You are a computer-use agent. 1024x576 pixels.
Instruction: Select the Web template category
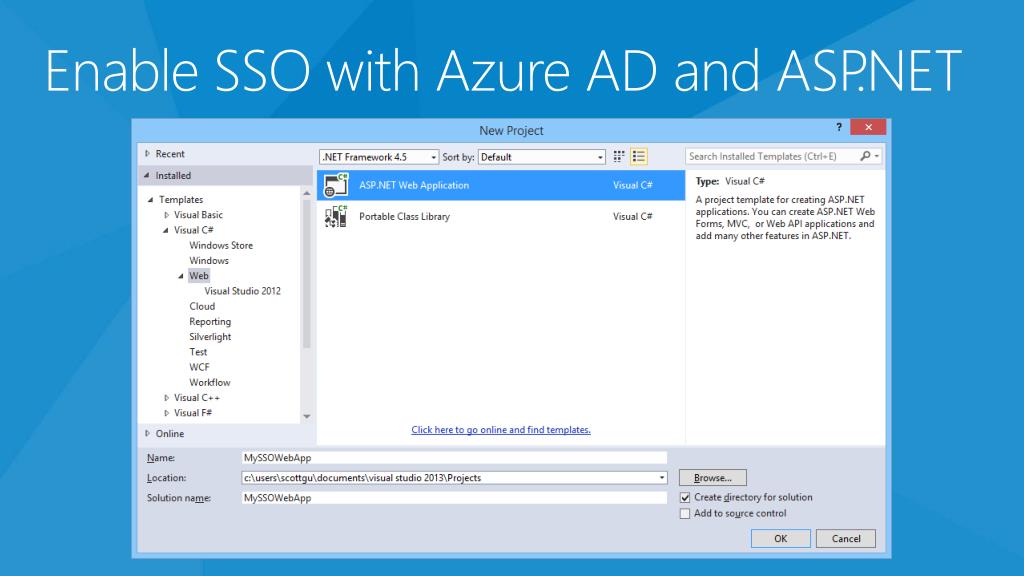tap(199, 276)
